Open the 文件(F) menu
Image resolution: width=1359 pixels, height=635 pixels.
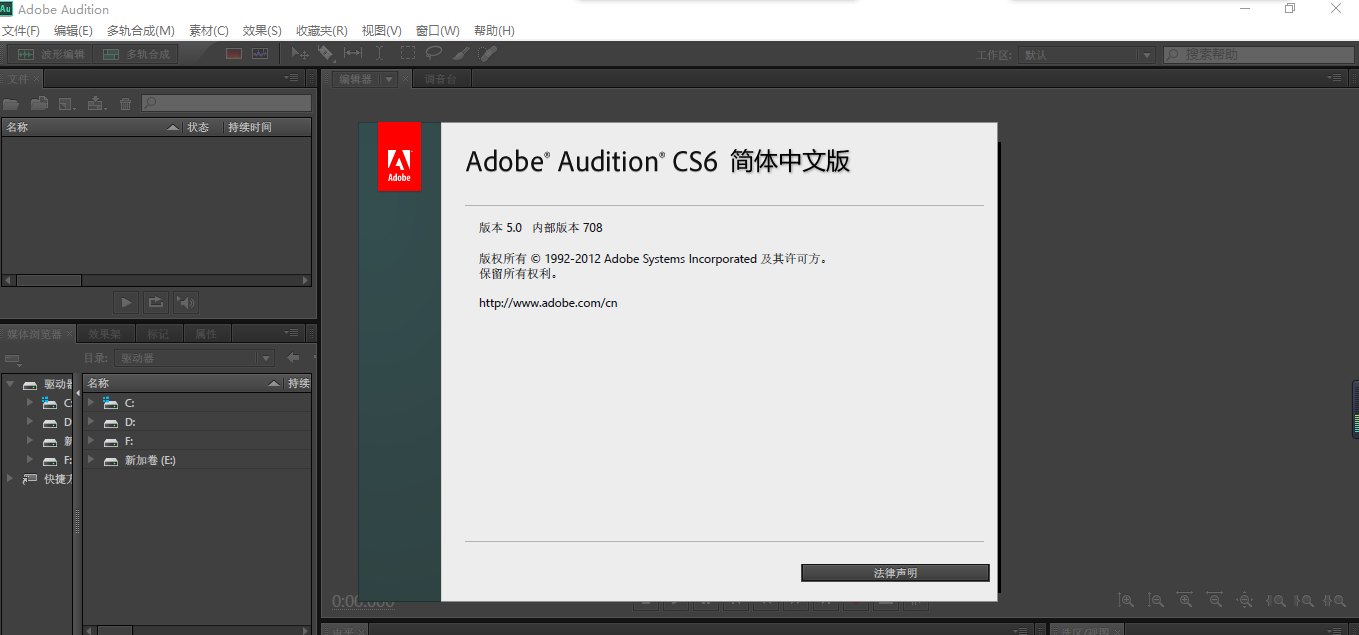21,31
